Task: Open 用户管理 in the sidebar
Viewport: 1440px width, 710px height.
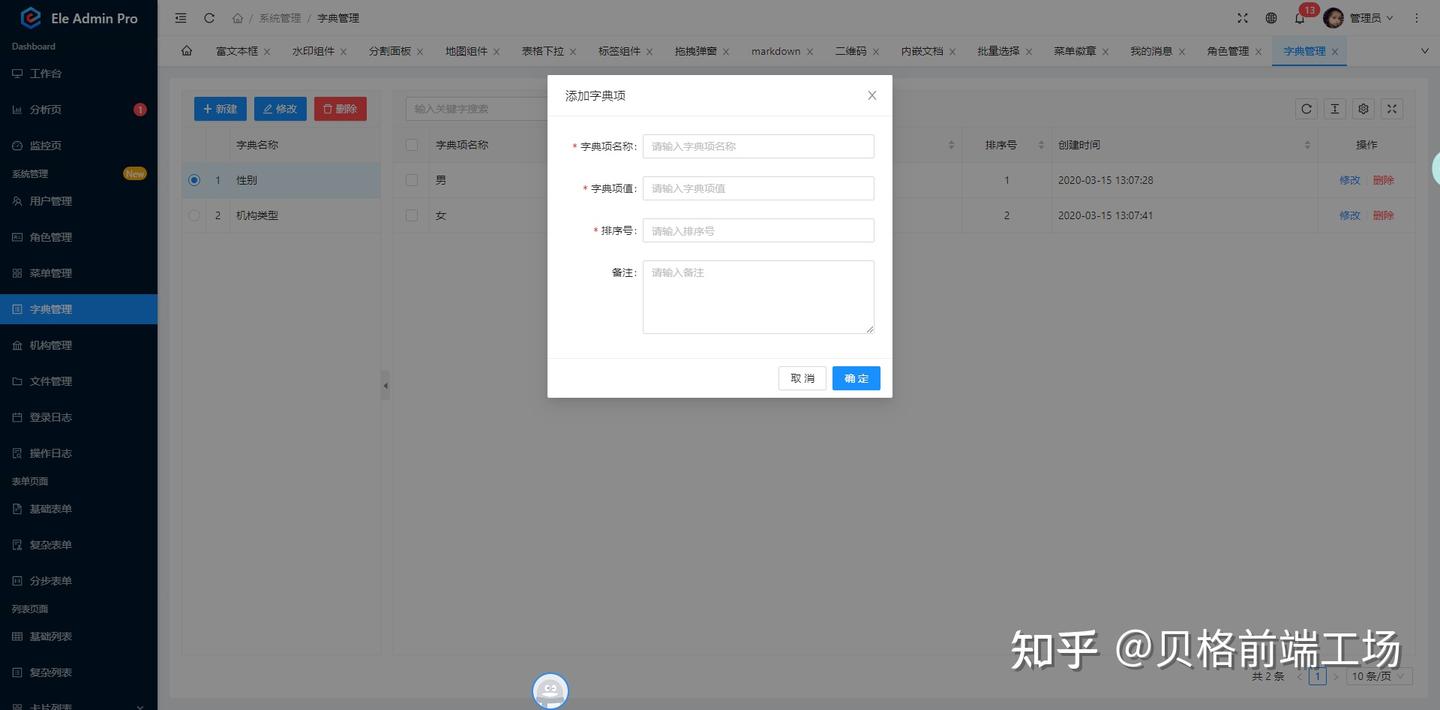Action: pos(48,200)
